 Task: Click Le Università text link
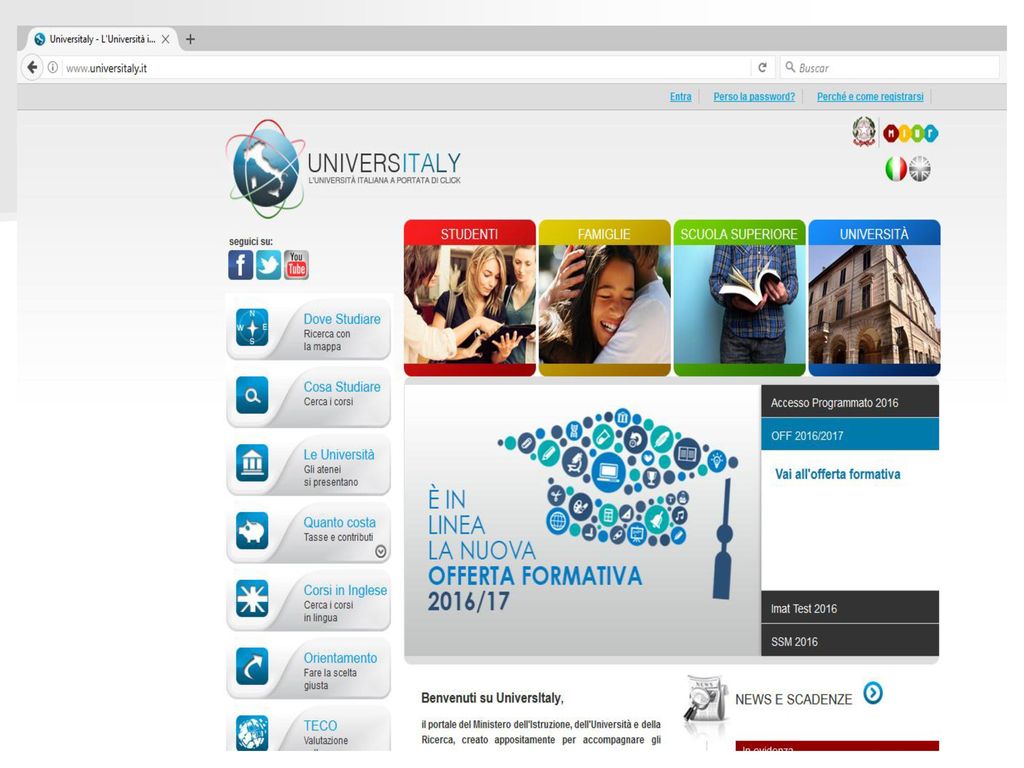tap(339, 455)
